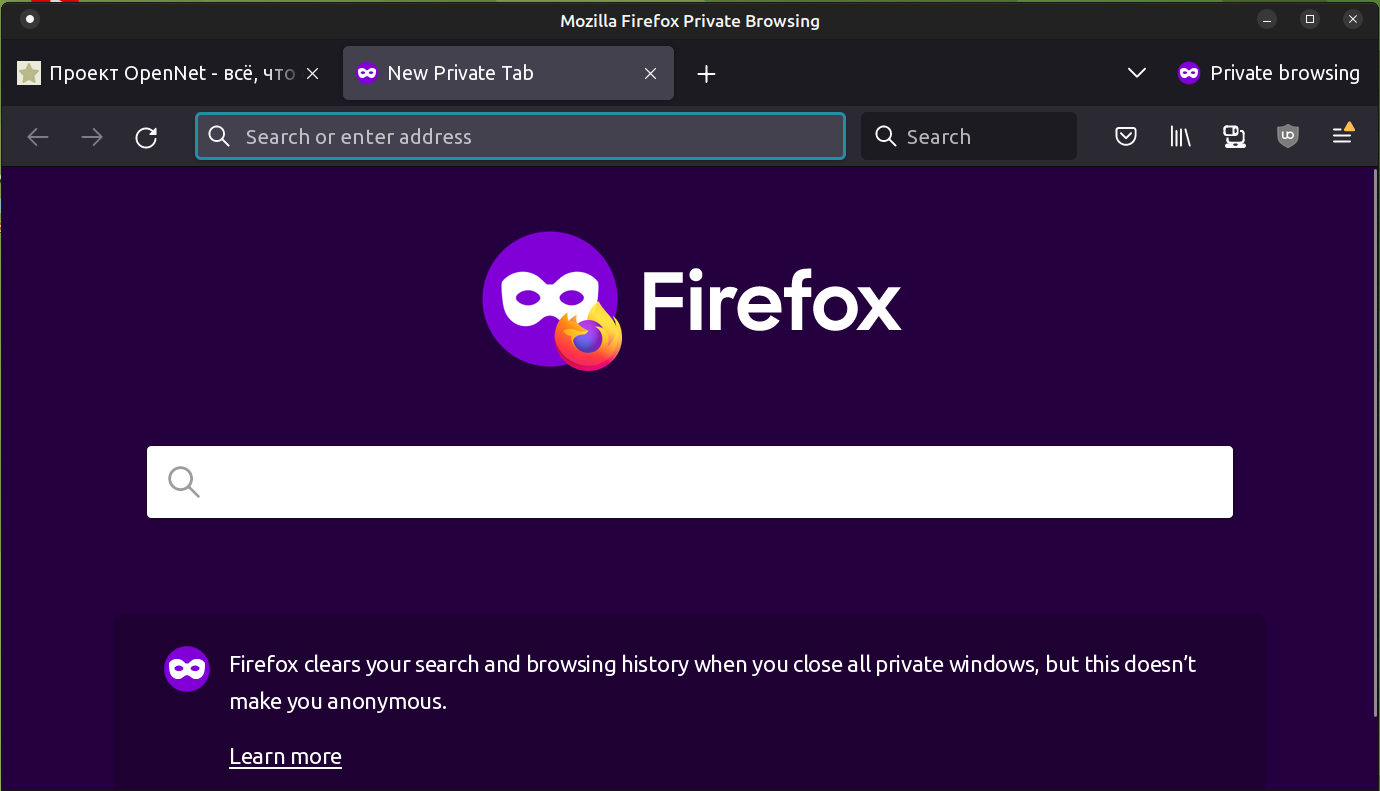The height and width of the screenshot is (791, 1380).
Task: Click the magnifier icon in toolbar Search box
Action: [x=885, y=137]
